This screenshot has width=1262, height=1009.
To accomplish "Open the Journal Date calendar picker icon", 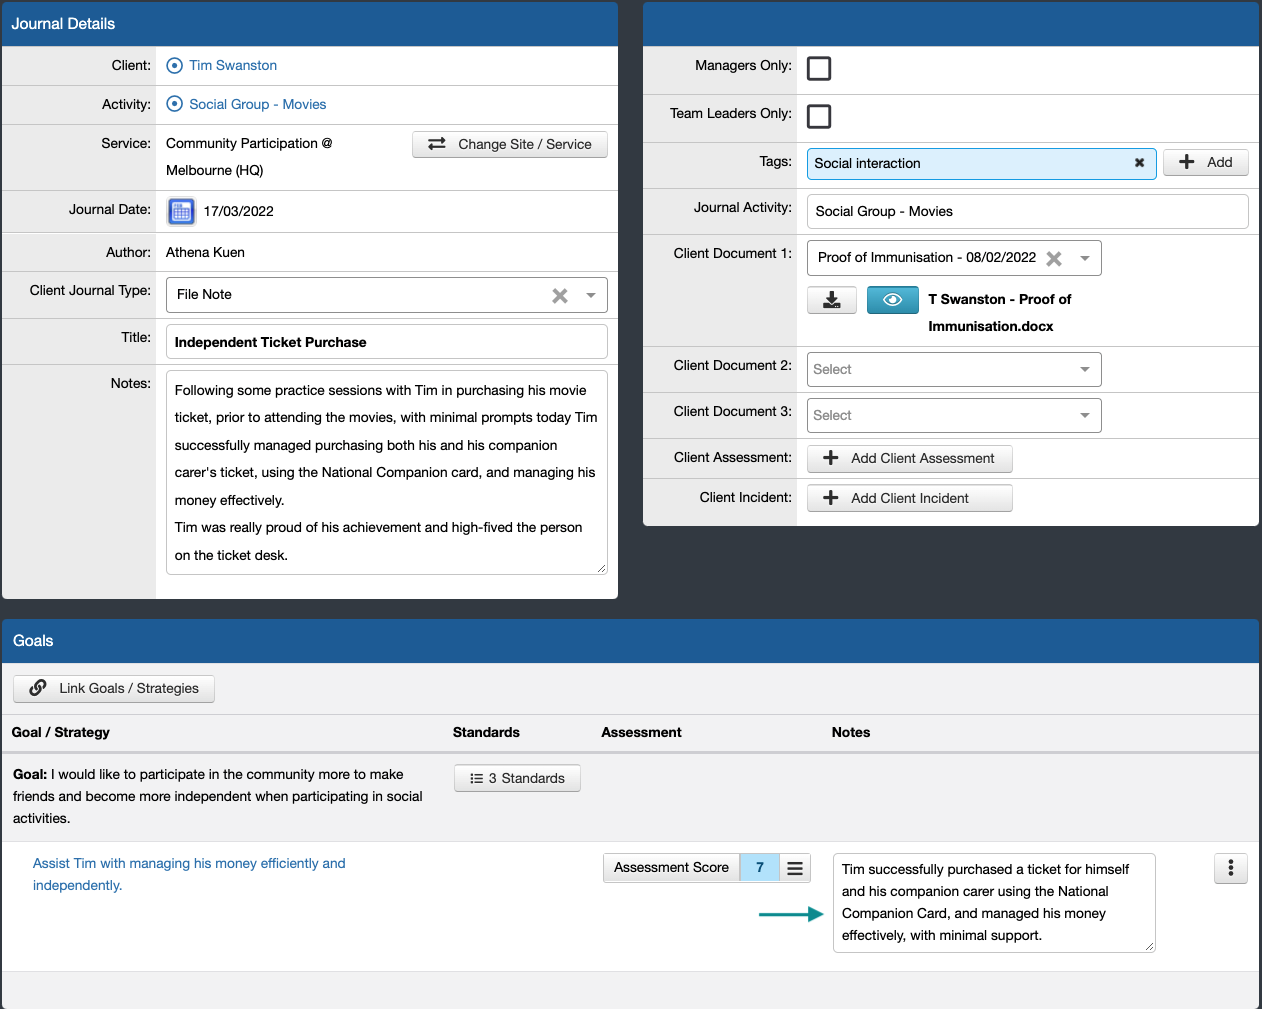I will click(181, 211).
